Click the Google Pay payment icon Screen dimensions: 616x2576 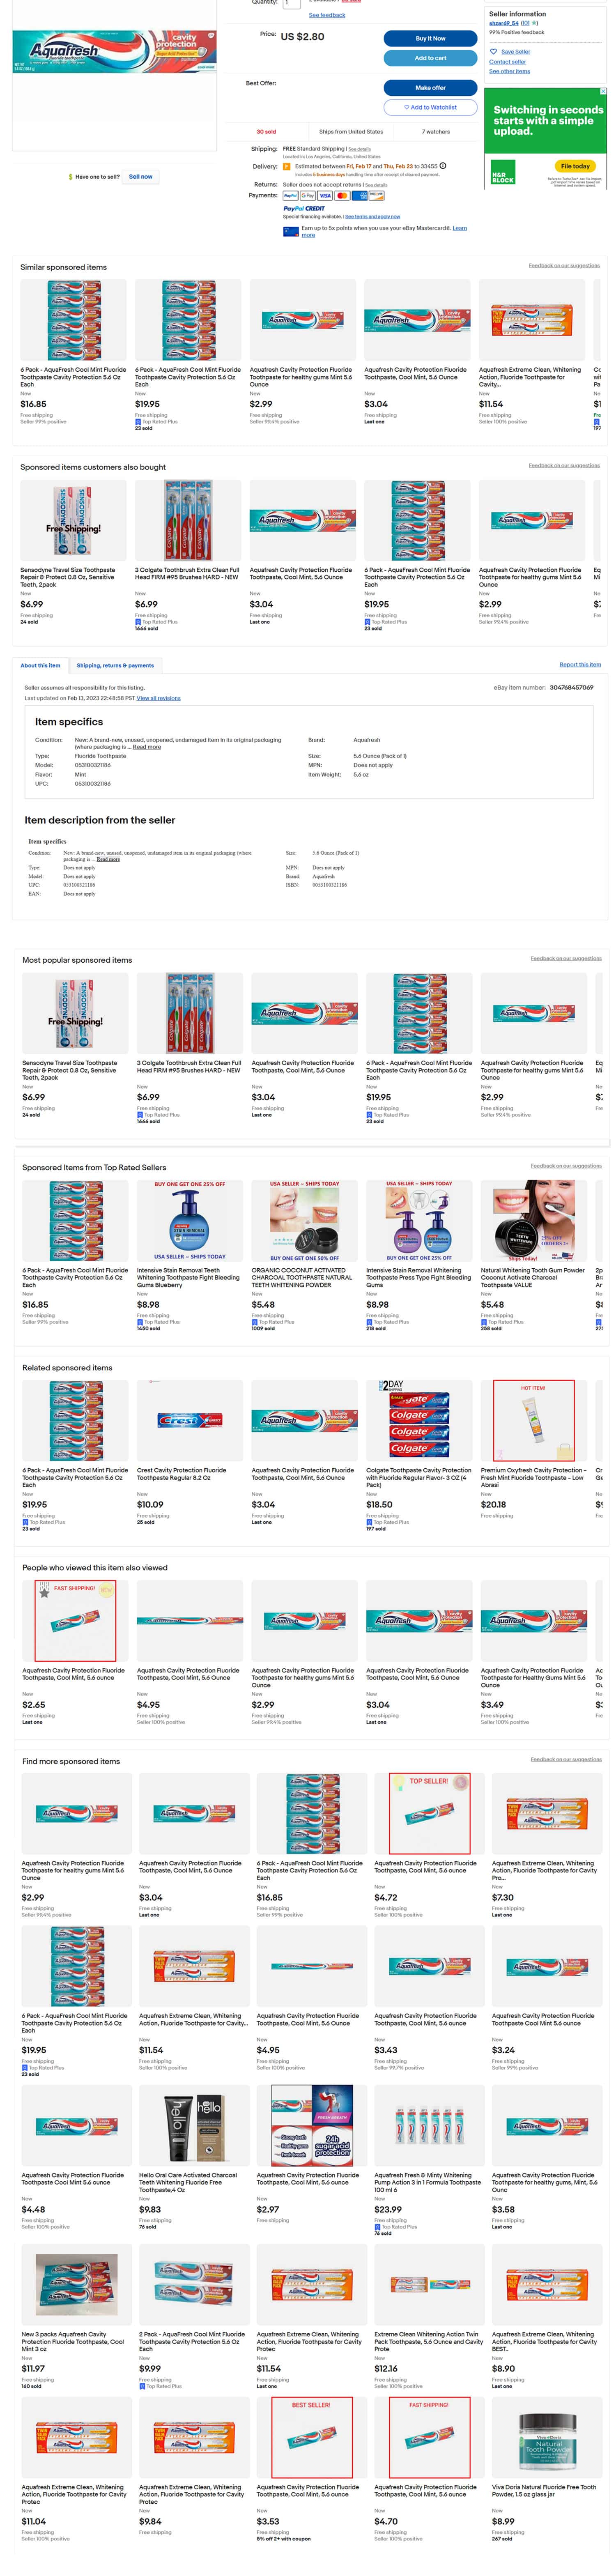(308, 196)
